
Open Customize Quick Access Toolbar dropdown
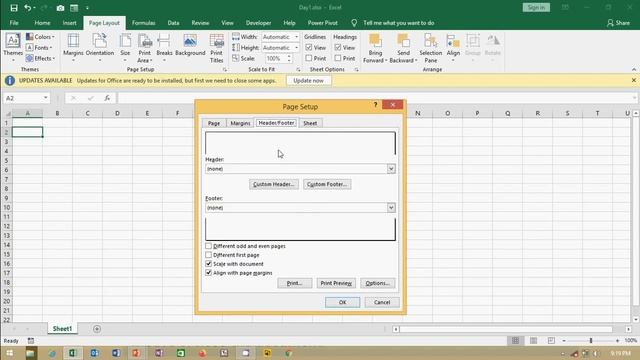[x=87, y=8]
